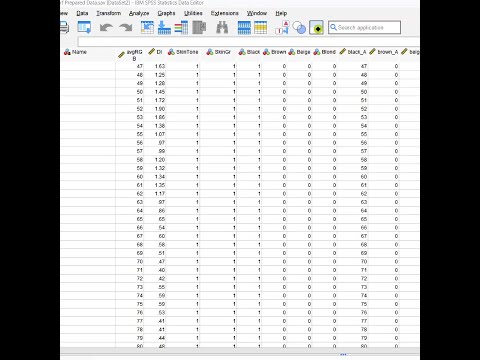Click the Go to variable icon

[x=164, y=27]
